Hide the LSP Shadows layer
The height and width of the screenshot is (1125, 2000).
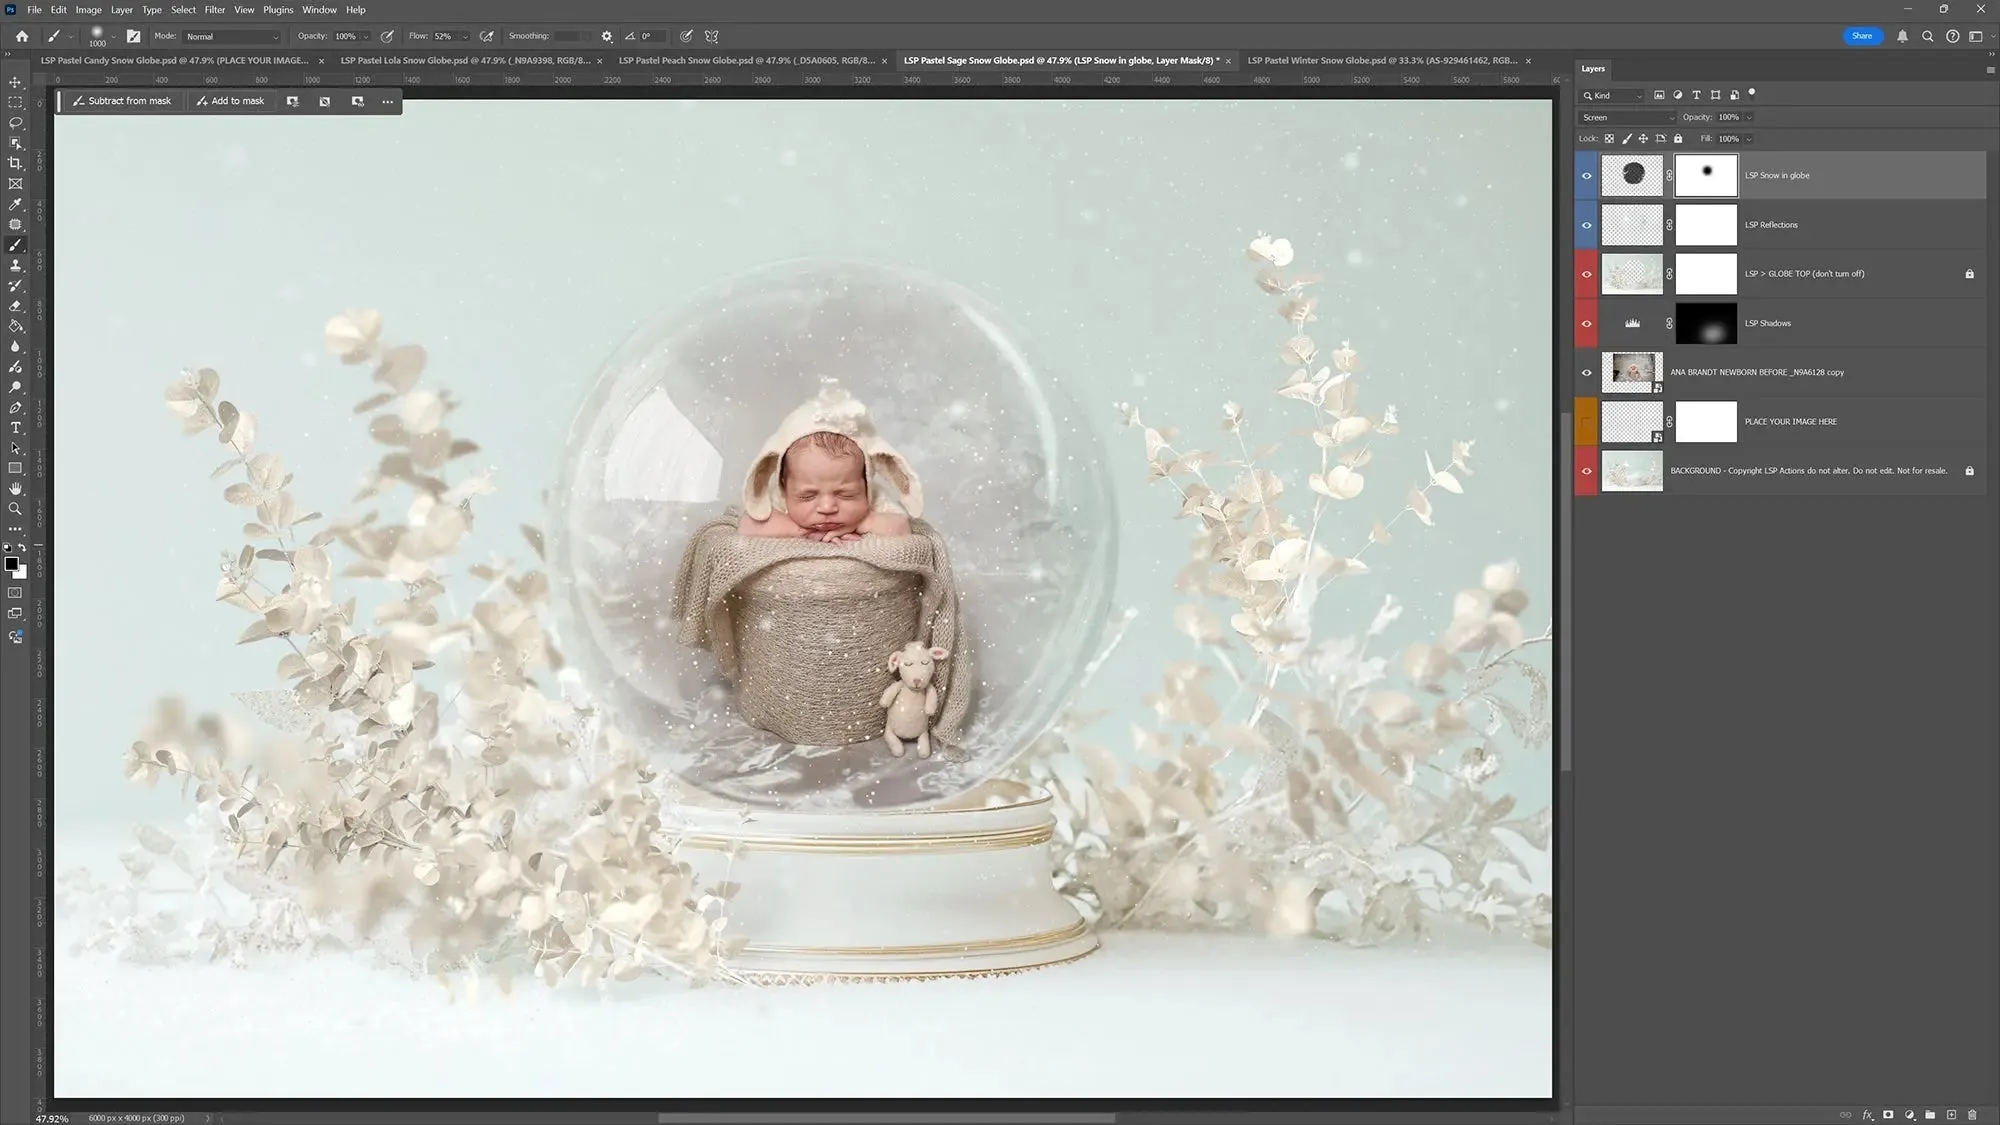click(x=1586, y=323)
